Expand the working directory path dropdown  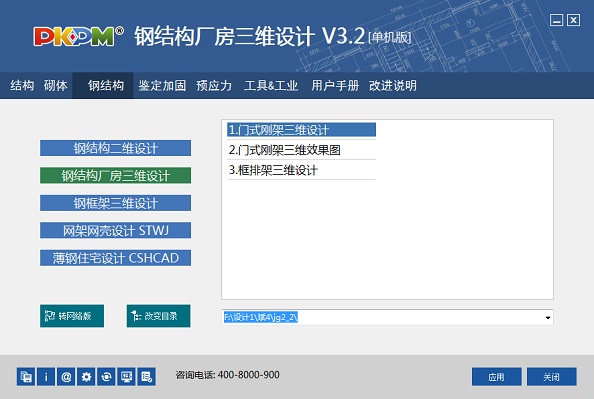tap(548, 318)
